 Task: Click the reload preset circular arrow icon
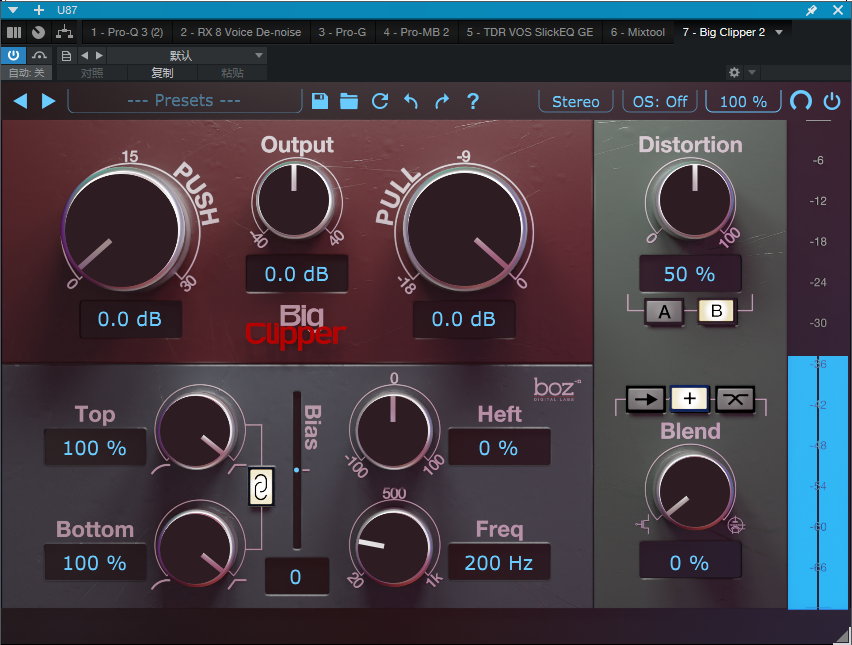(x=380, y=101)
